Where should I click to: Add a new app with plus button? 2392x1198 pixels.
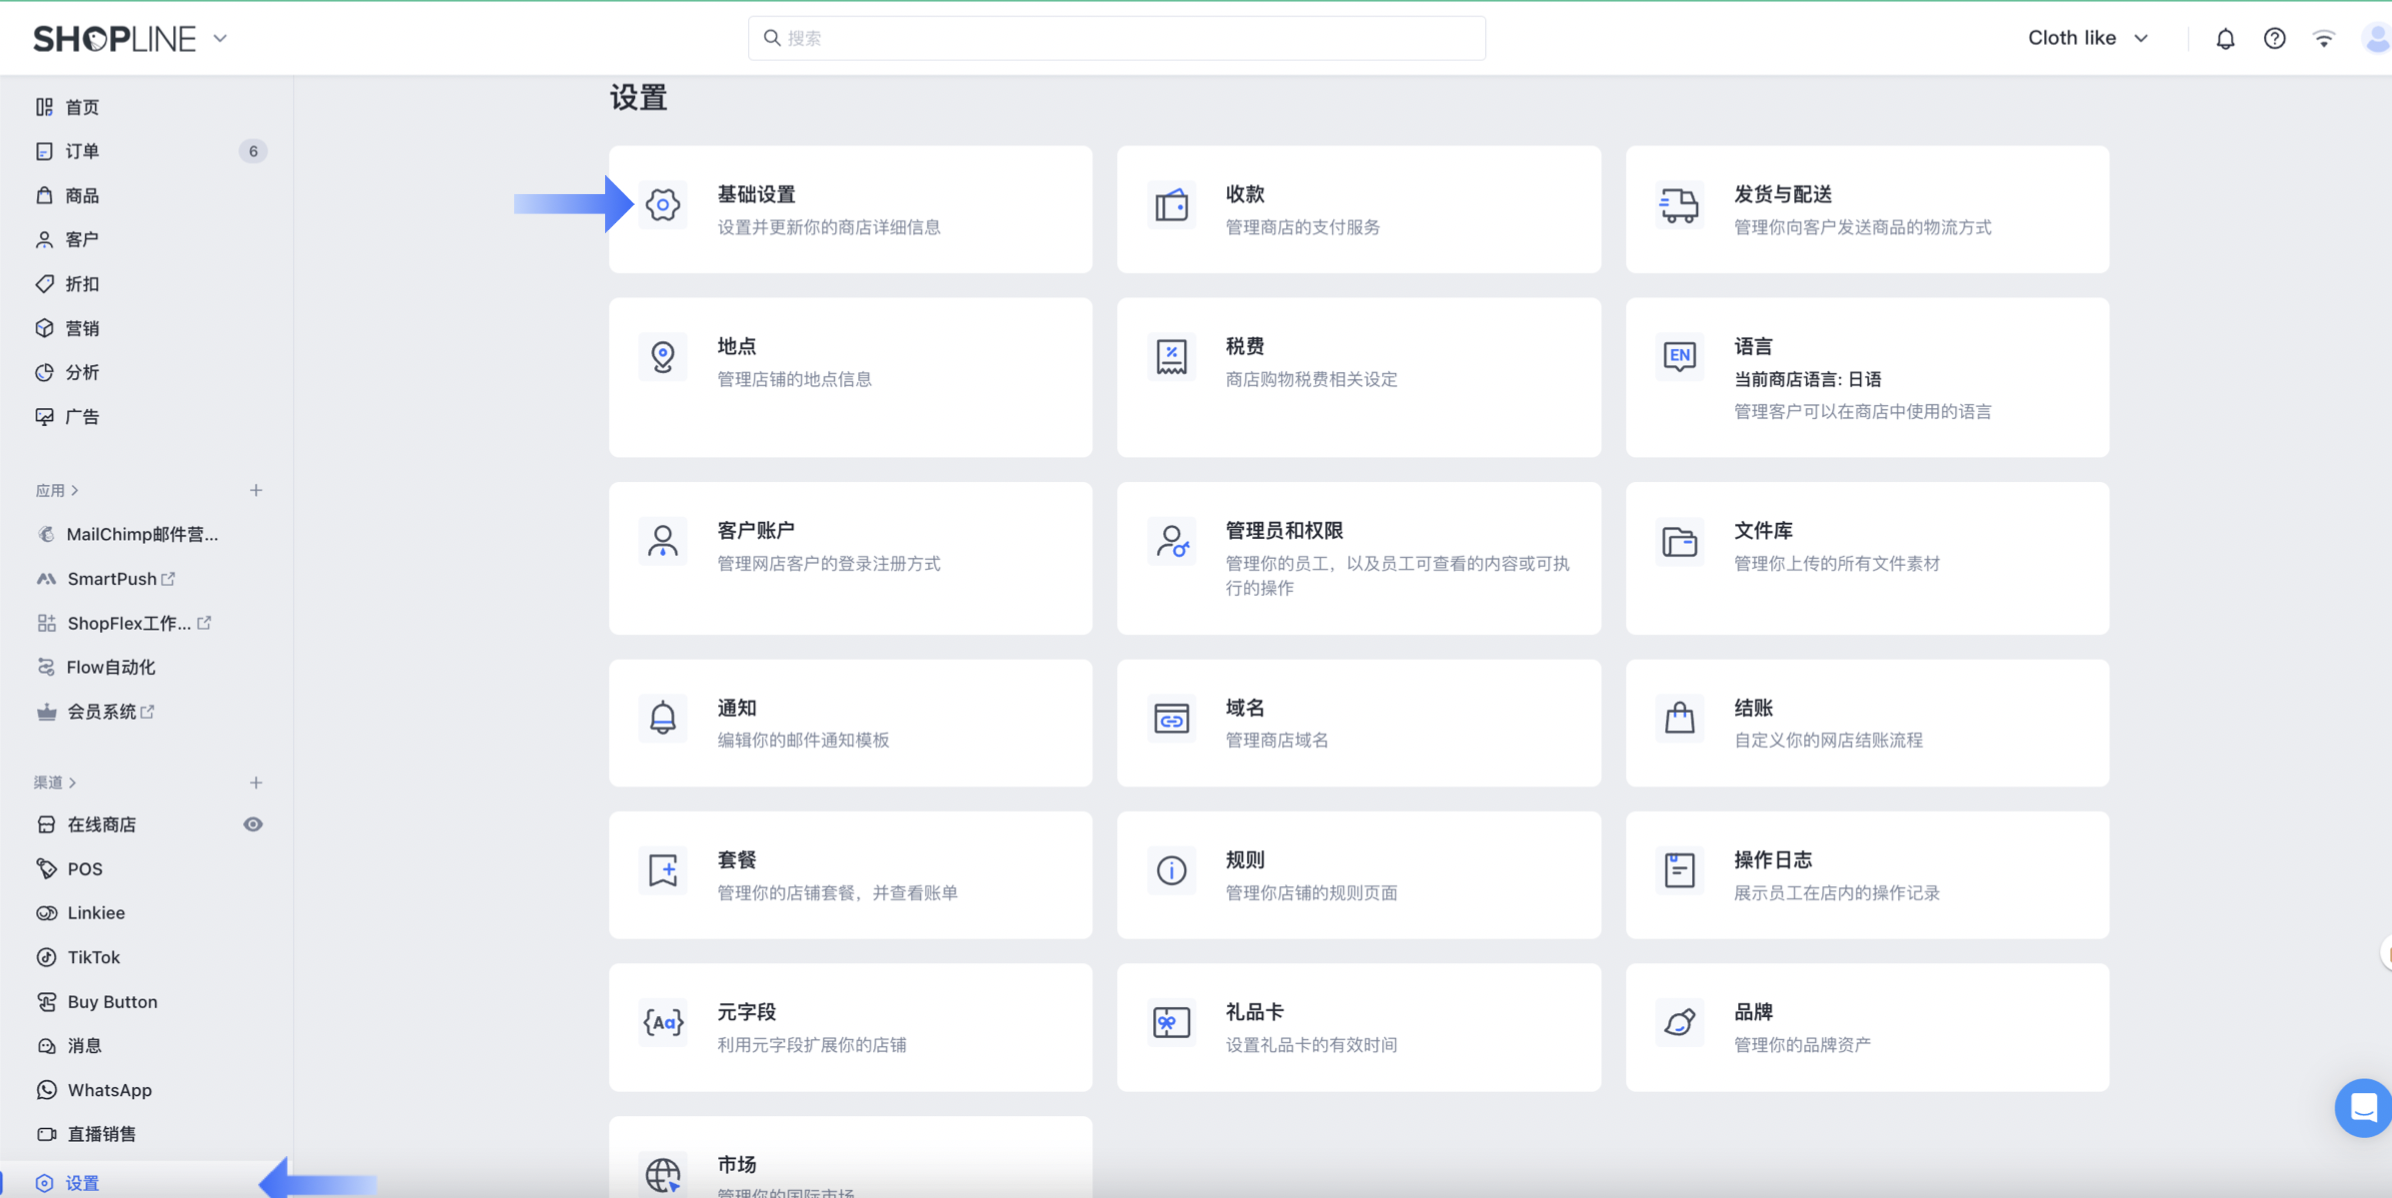point(256,490)
